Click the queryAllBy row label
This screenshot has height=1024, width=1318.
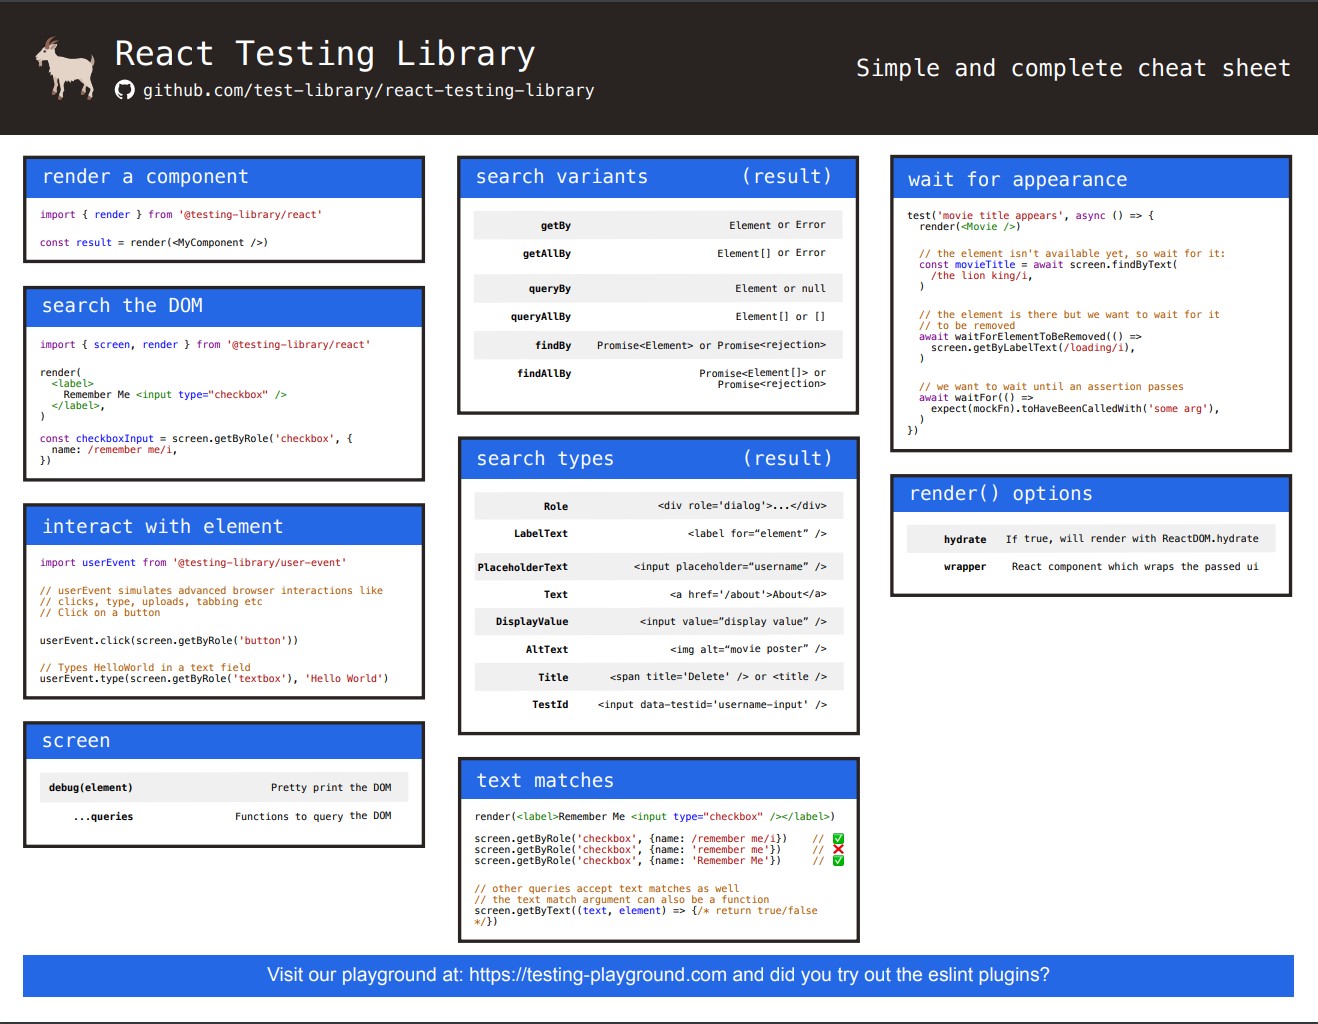tap(540, 317)
